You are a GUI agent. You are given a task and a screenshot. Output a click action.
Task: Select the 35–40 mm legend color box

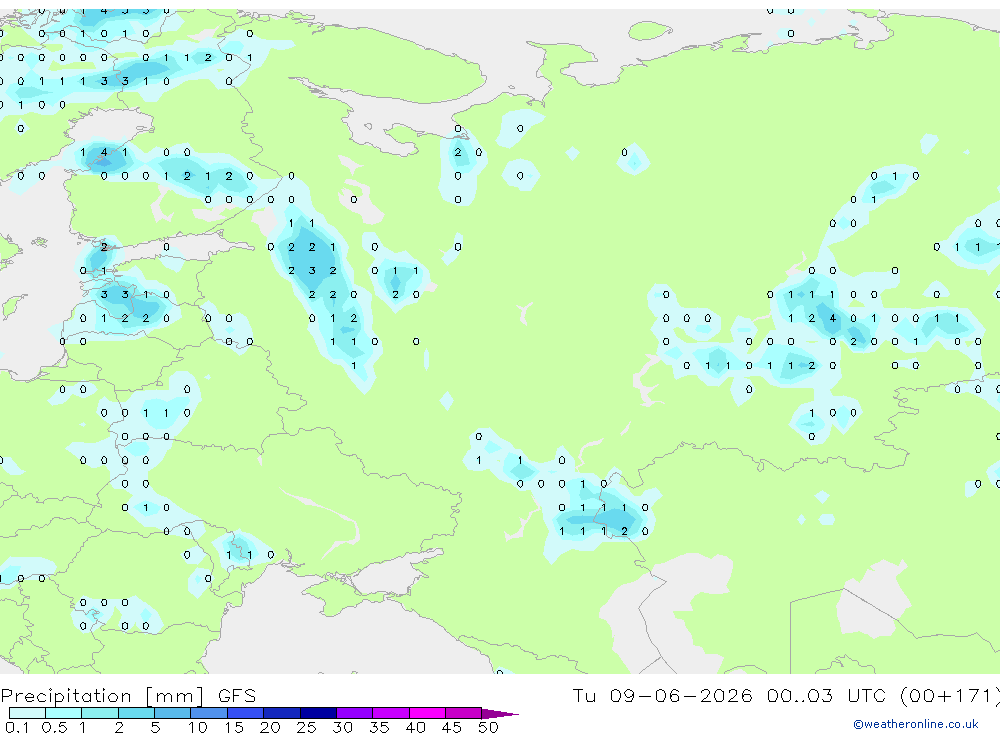pos(391,713)
